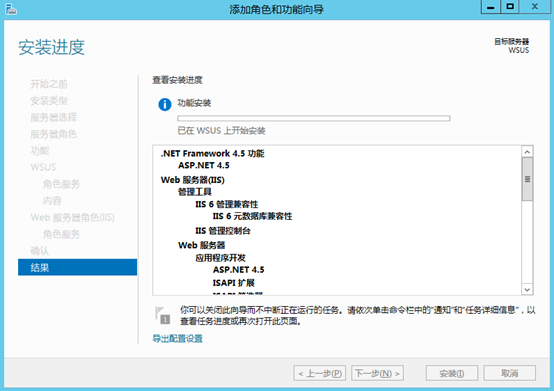
Task: Click the ISAPI 扩展 entry
Action: [x=234, y=283]
